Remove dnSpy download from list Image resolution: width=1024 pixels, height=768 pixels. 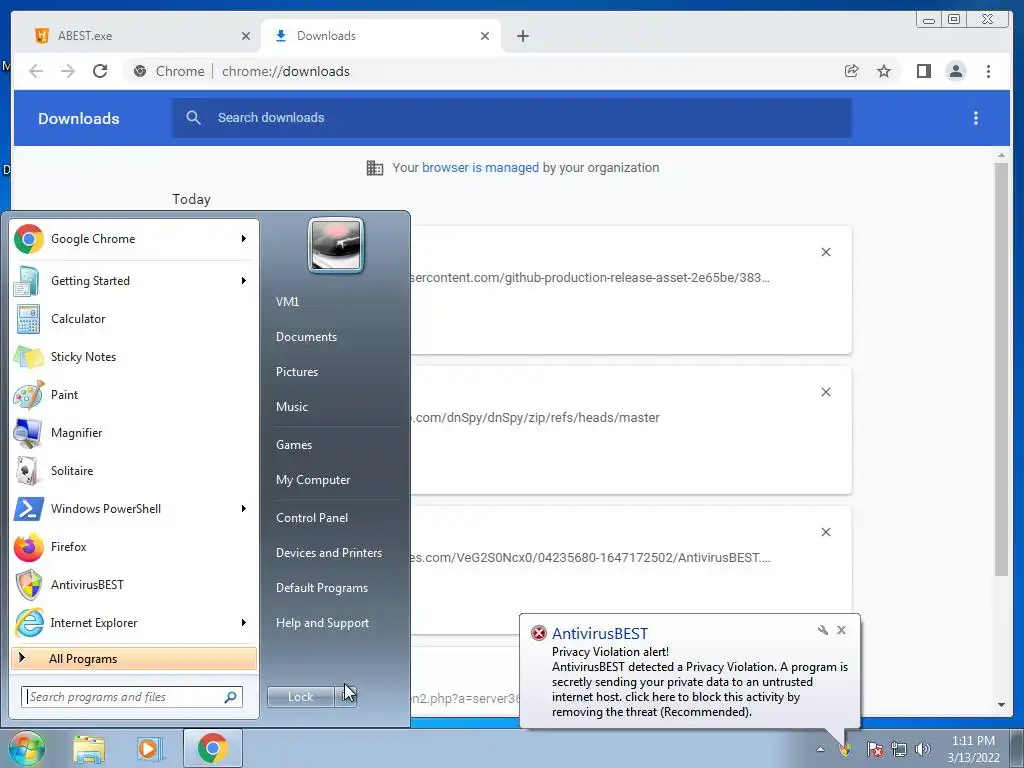pos(825,392)
